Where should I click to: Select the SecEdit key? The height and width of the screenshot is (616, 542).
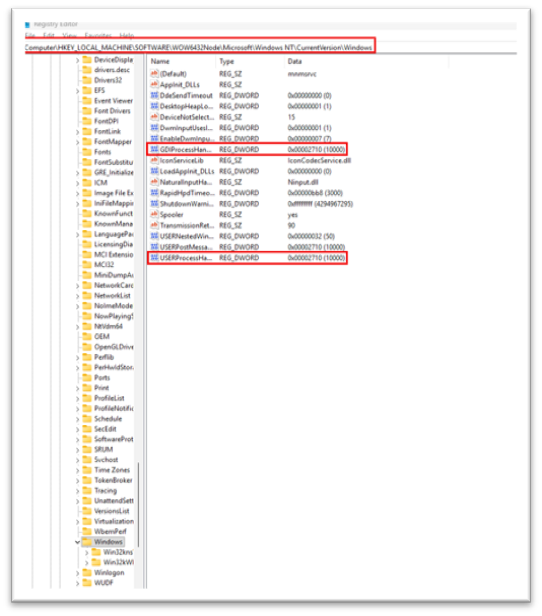pyautogui.click(x=105, y=429)
